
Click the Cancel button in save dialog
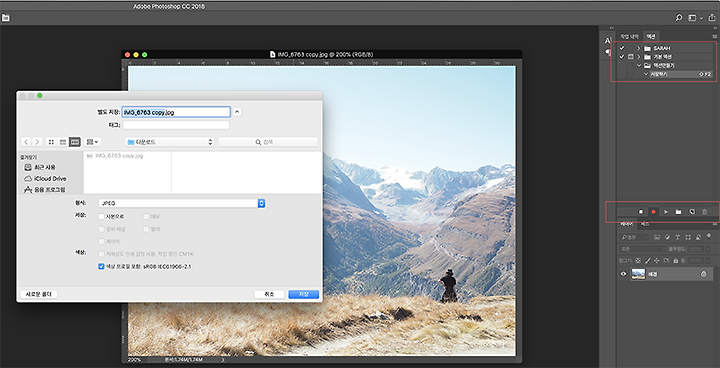(269, 294)
